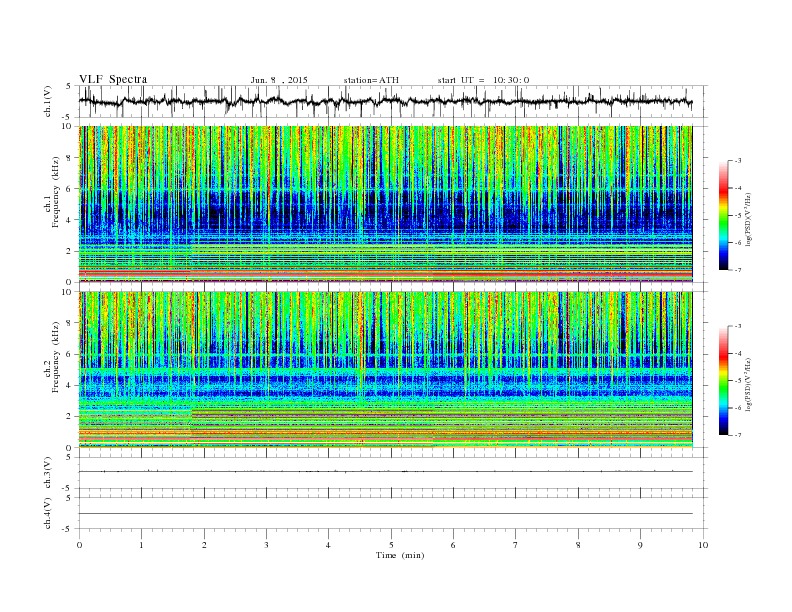The height and width of the screenshot is (612, 792).
Task: Click the color bar beside ch.2 spectrogram
Action: pyautogui.click(x=723, y=381)
